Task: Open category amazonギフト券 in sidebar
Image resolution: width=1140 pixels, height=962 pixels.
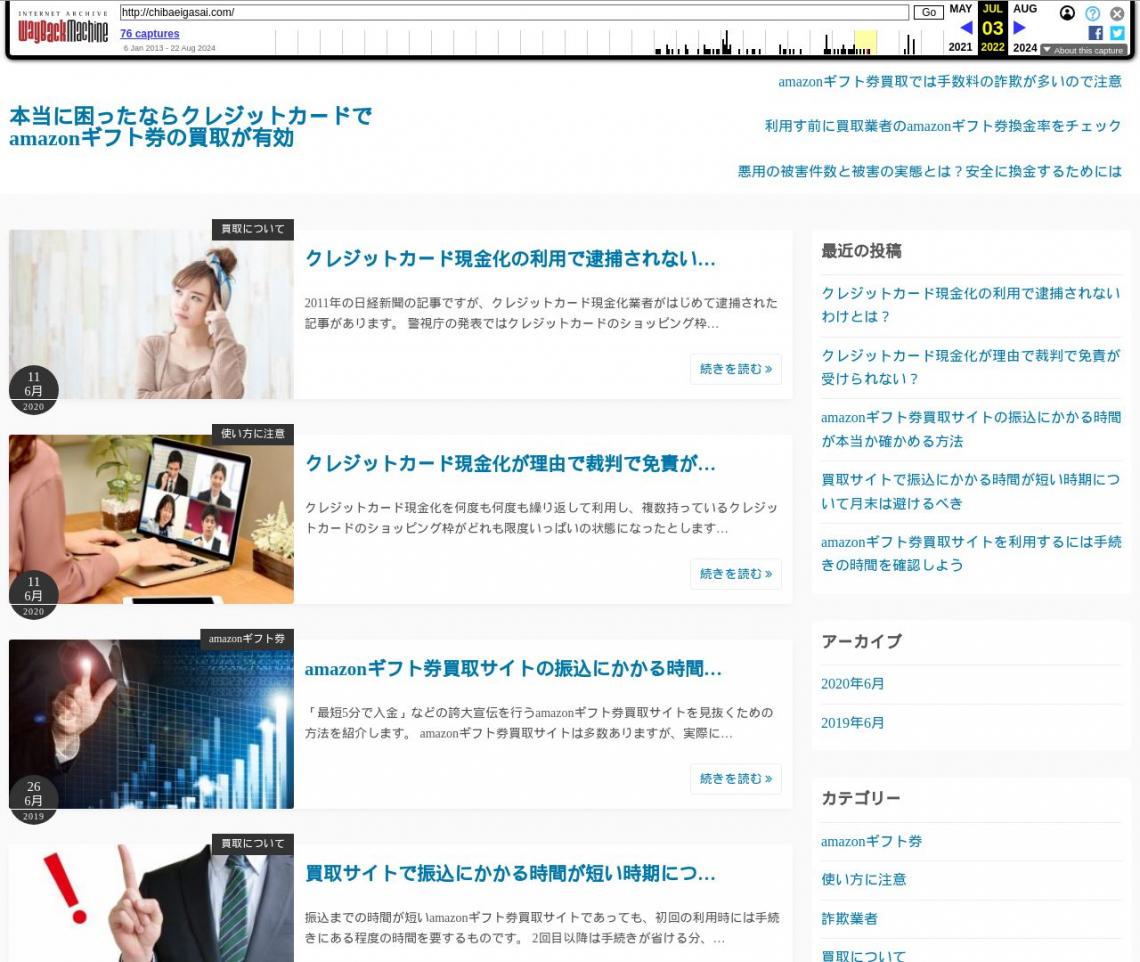Action: (871, 841)
